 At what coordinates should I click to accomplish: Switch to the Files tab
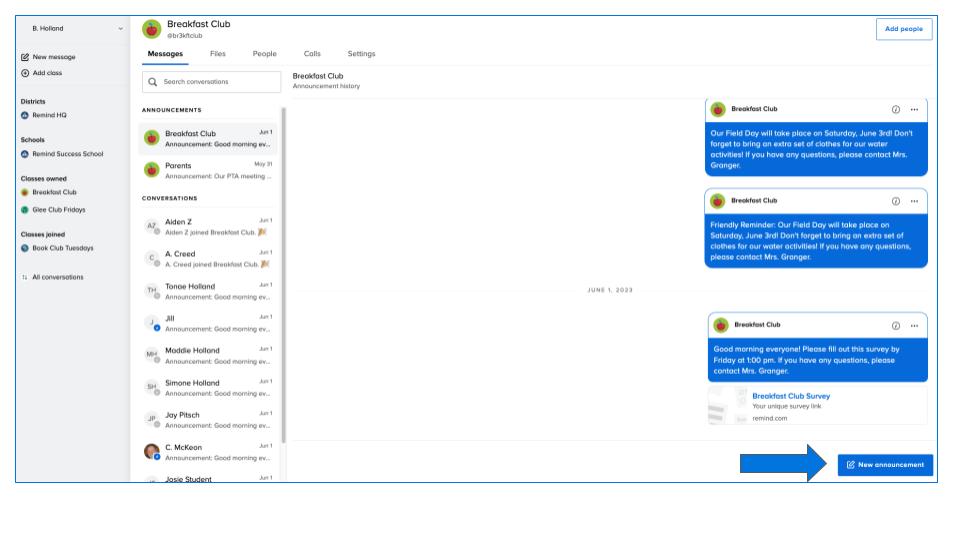point(217,54)
